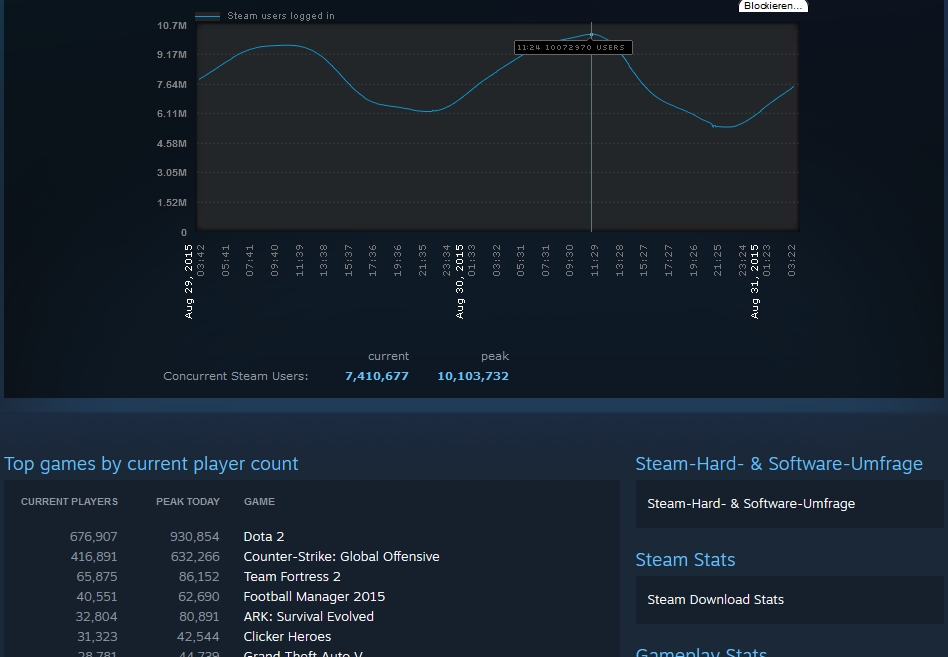
Task: Click the PEAK TODAY column header
Action: point(188,502)
